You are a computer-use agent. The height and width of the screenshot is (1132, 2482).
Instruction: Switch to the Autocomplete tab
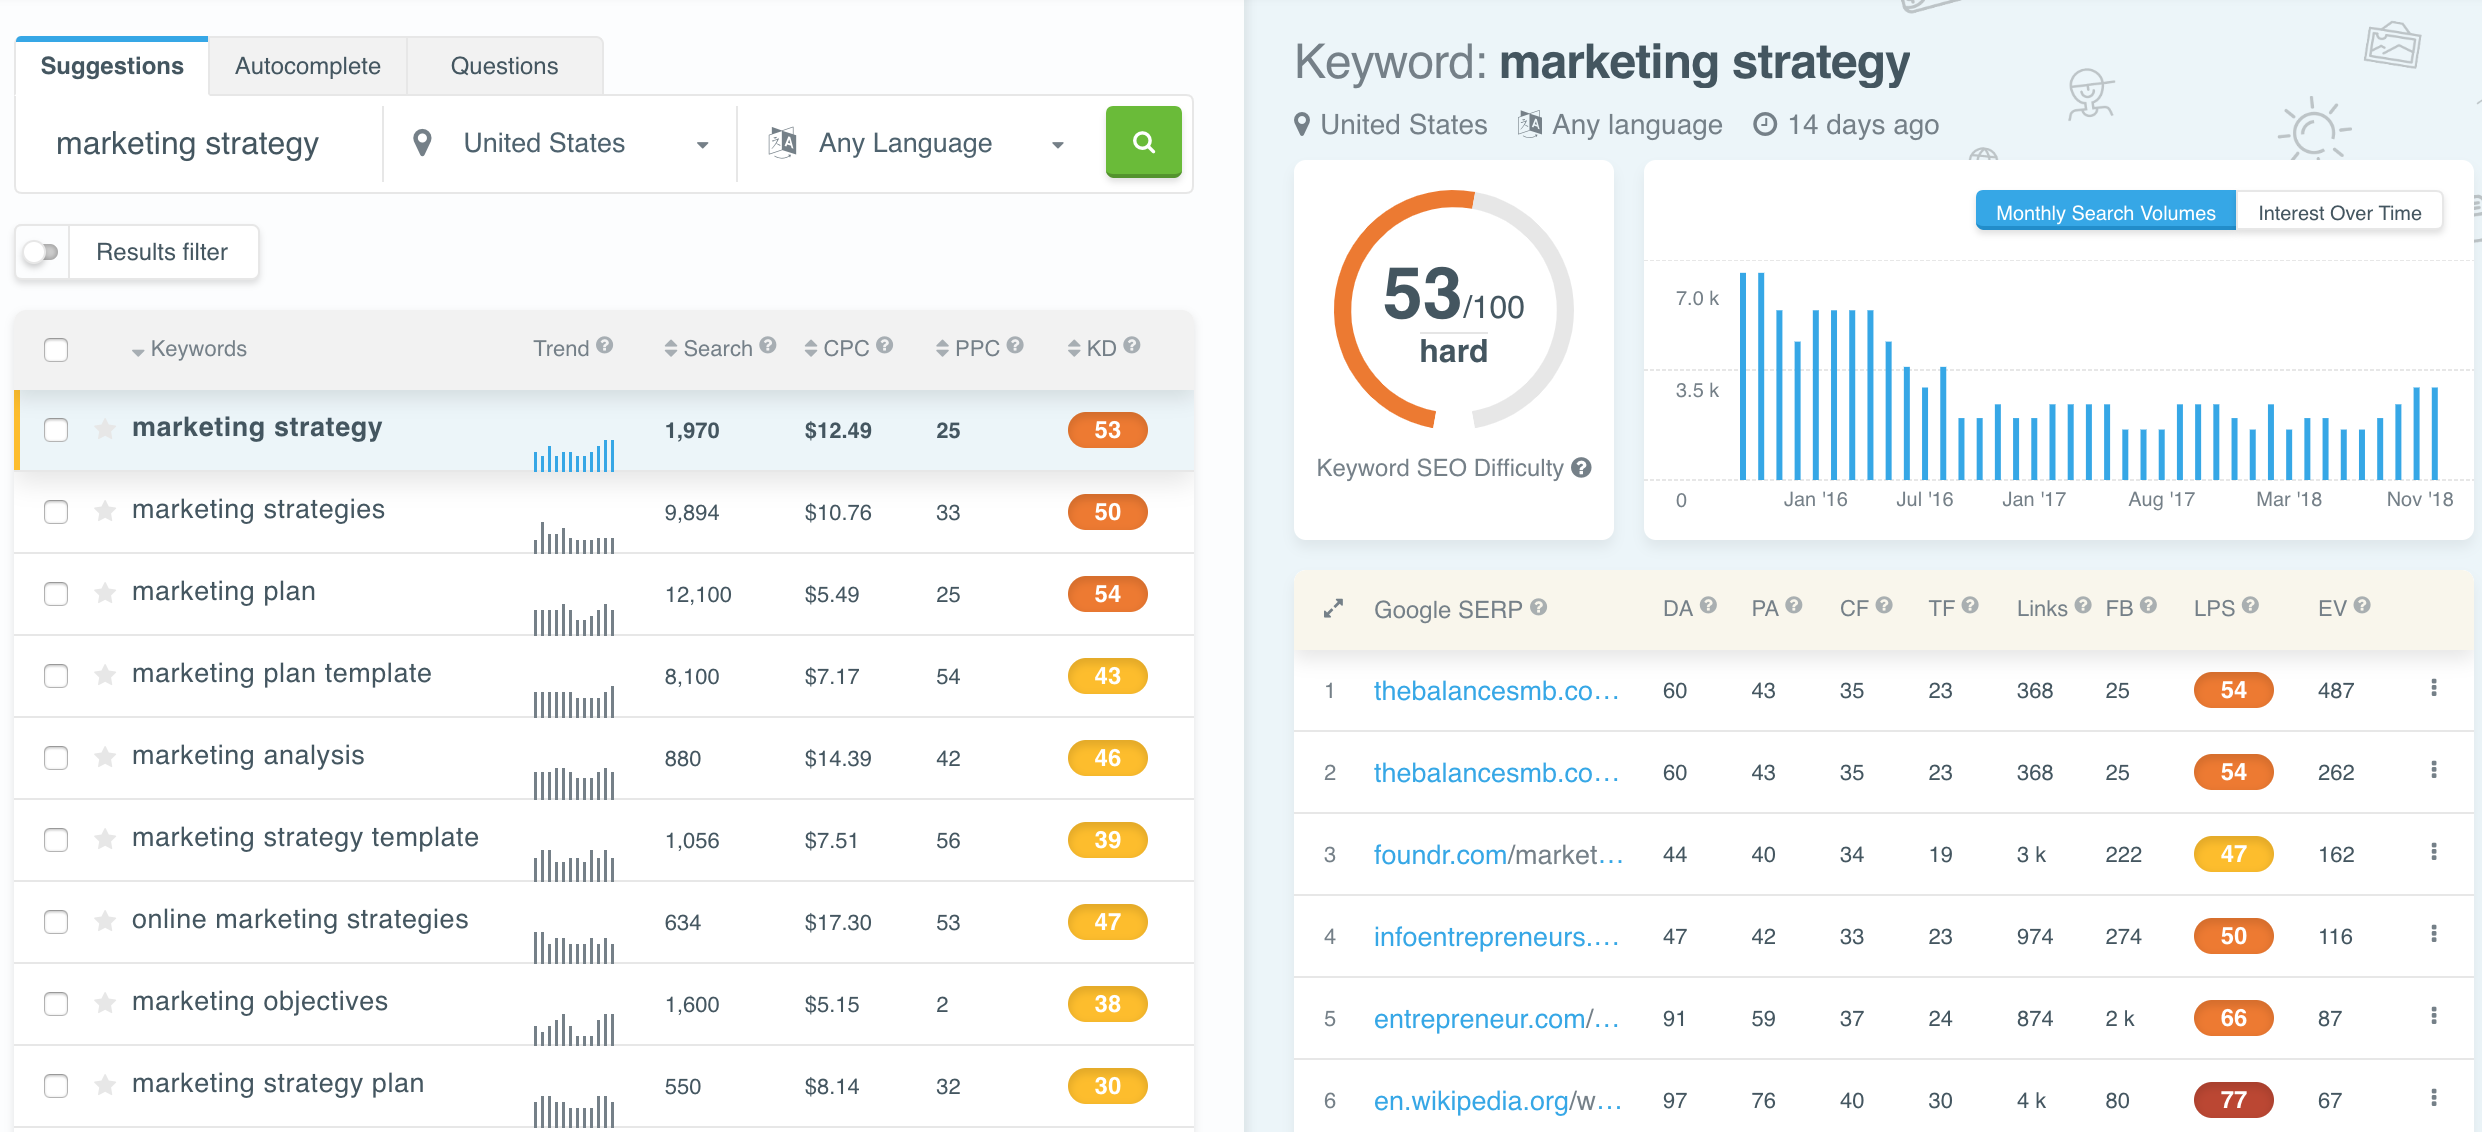(x=308, y=66)
